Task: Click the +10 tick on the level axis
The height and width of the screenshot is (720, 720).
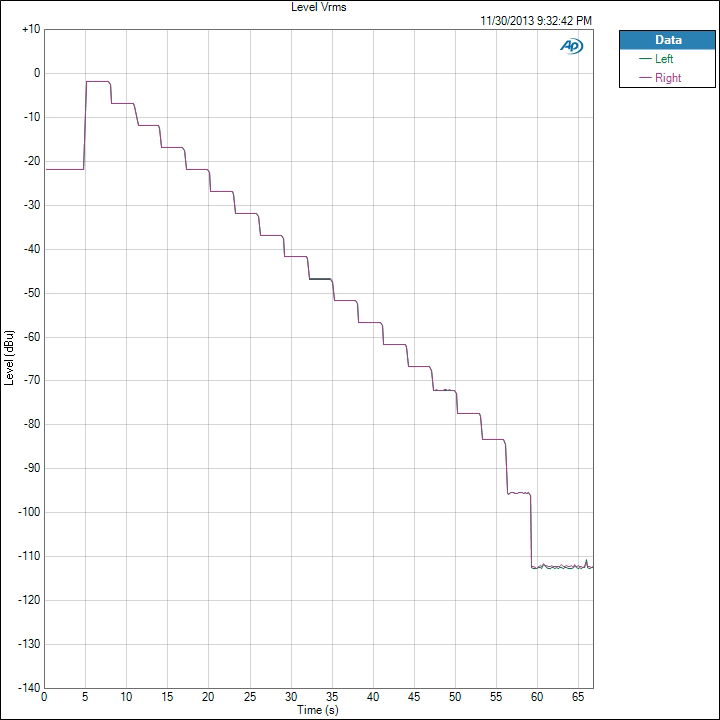Action: (29, 29)
